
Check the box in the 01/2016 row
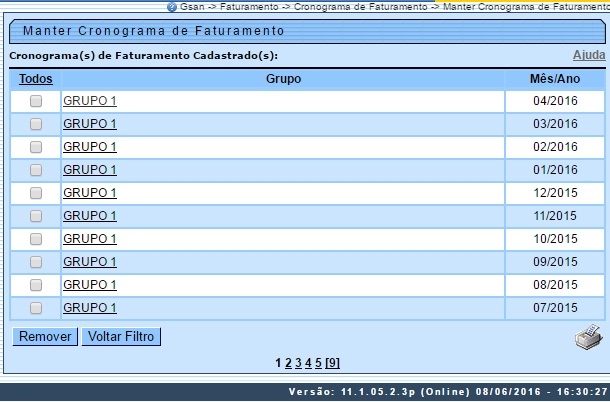click(x=36, y=170)
